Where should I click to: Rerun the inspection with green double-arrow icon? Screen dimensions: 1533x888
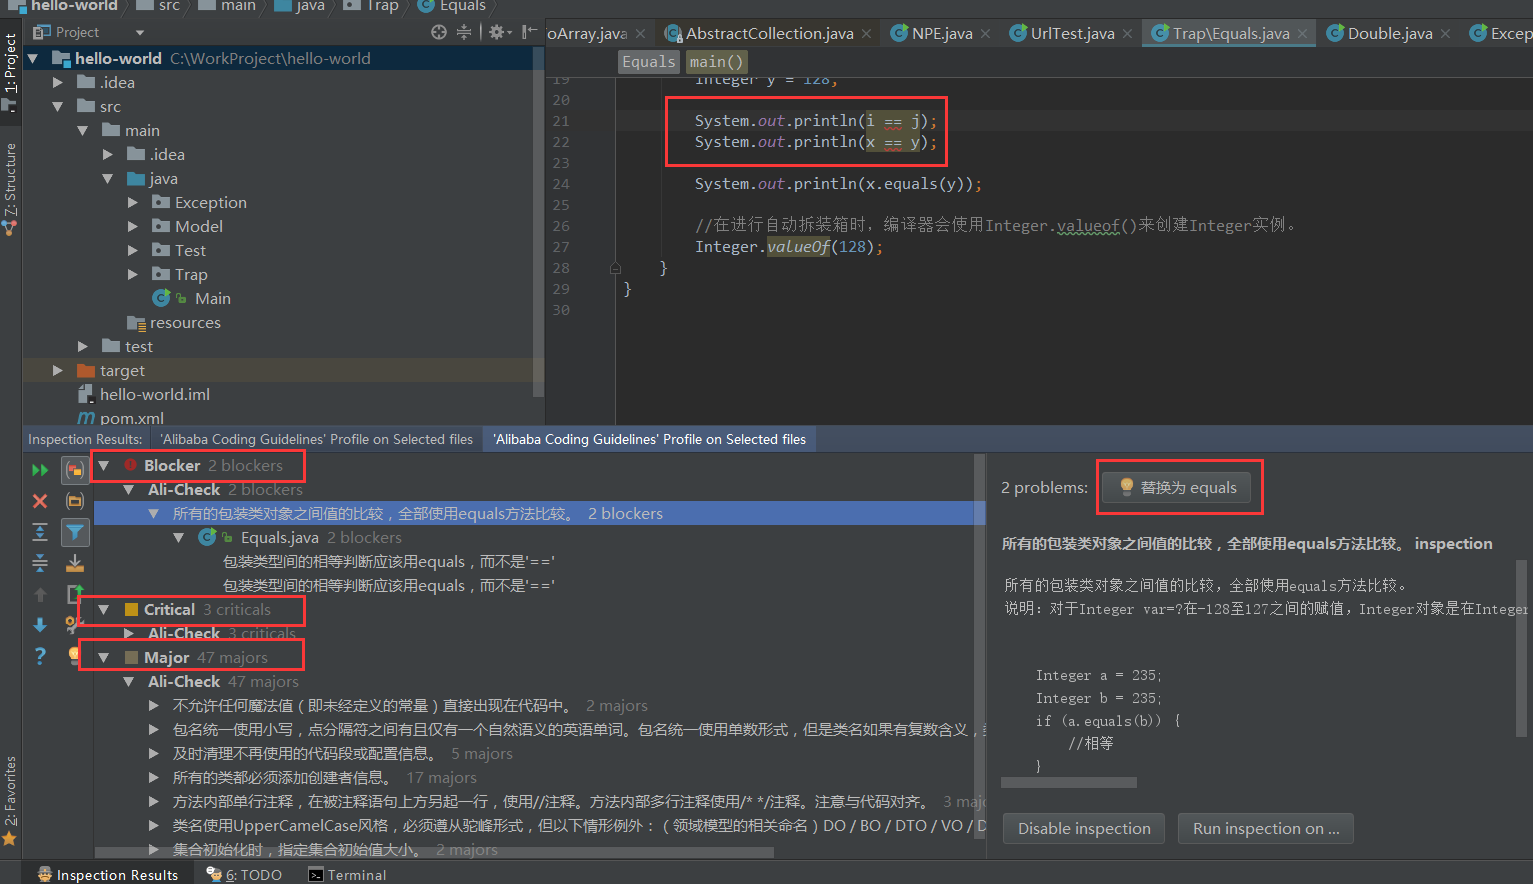[x=40, y=469]
